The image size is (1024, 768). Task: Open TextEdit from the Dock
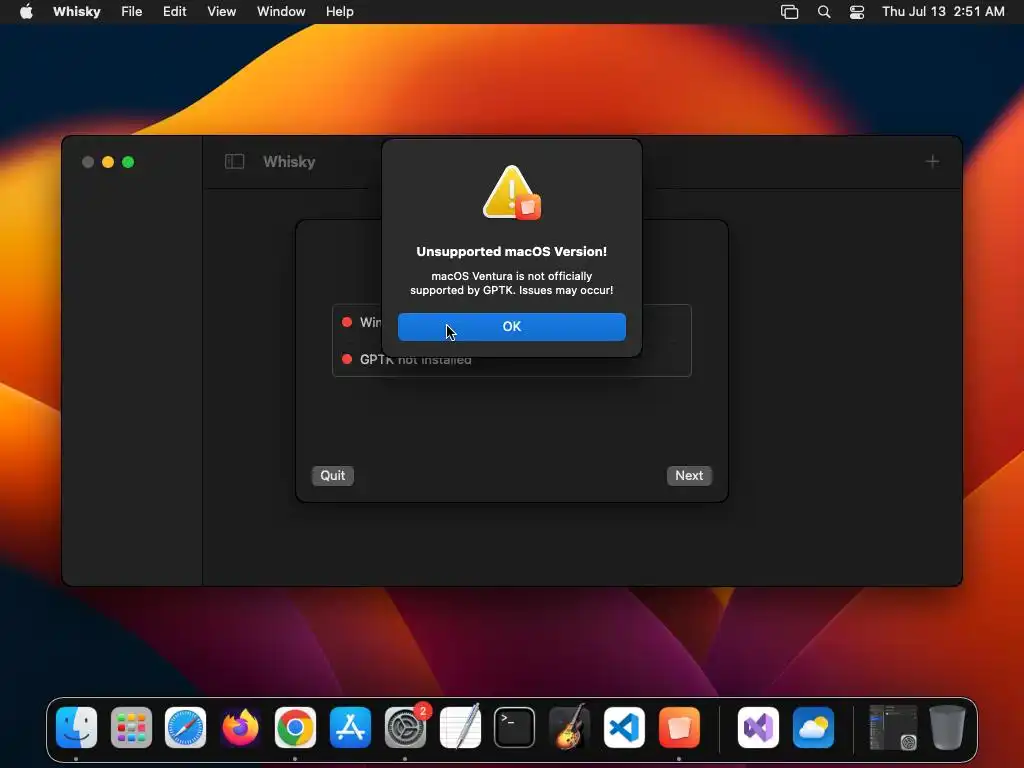(460, 728)
